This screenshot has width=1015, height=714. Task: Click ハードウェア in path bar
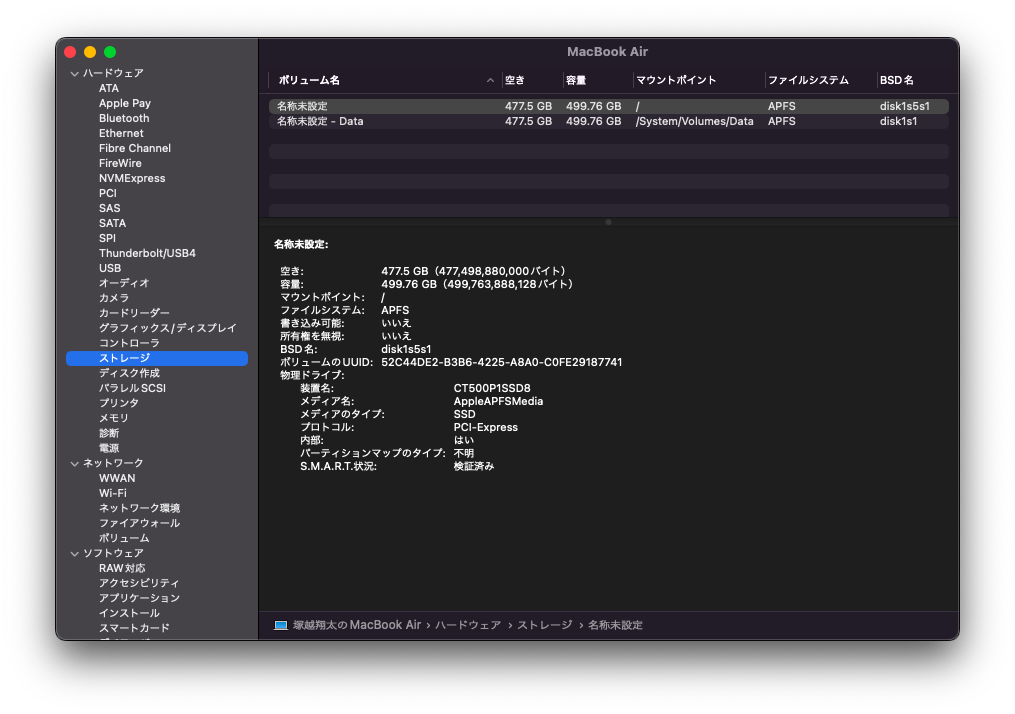coord(468,625)
